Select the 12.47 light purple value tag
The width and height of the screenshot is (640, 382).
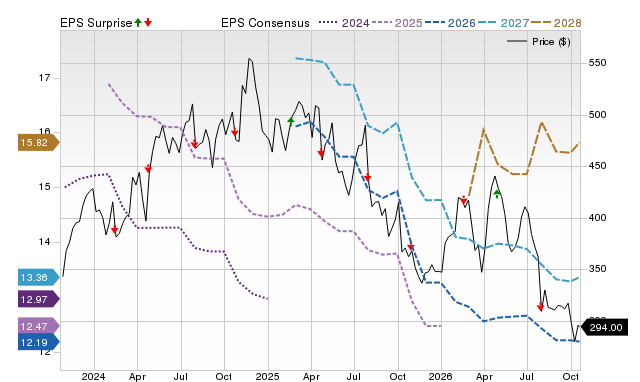coord(39,326)
